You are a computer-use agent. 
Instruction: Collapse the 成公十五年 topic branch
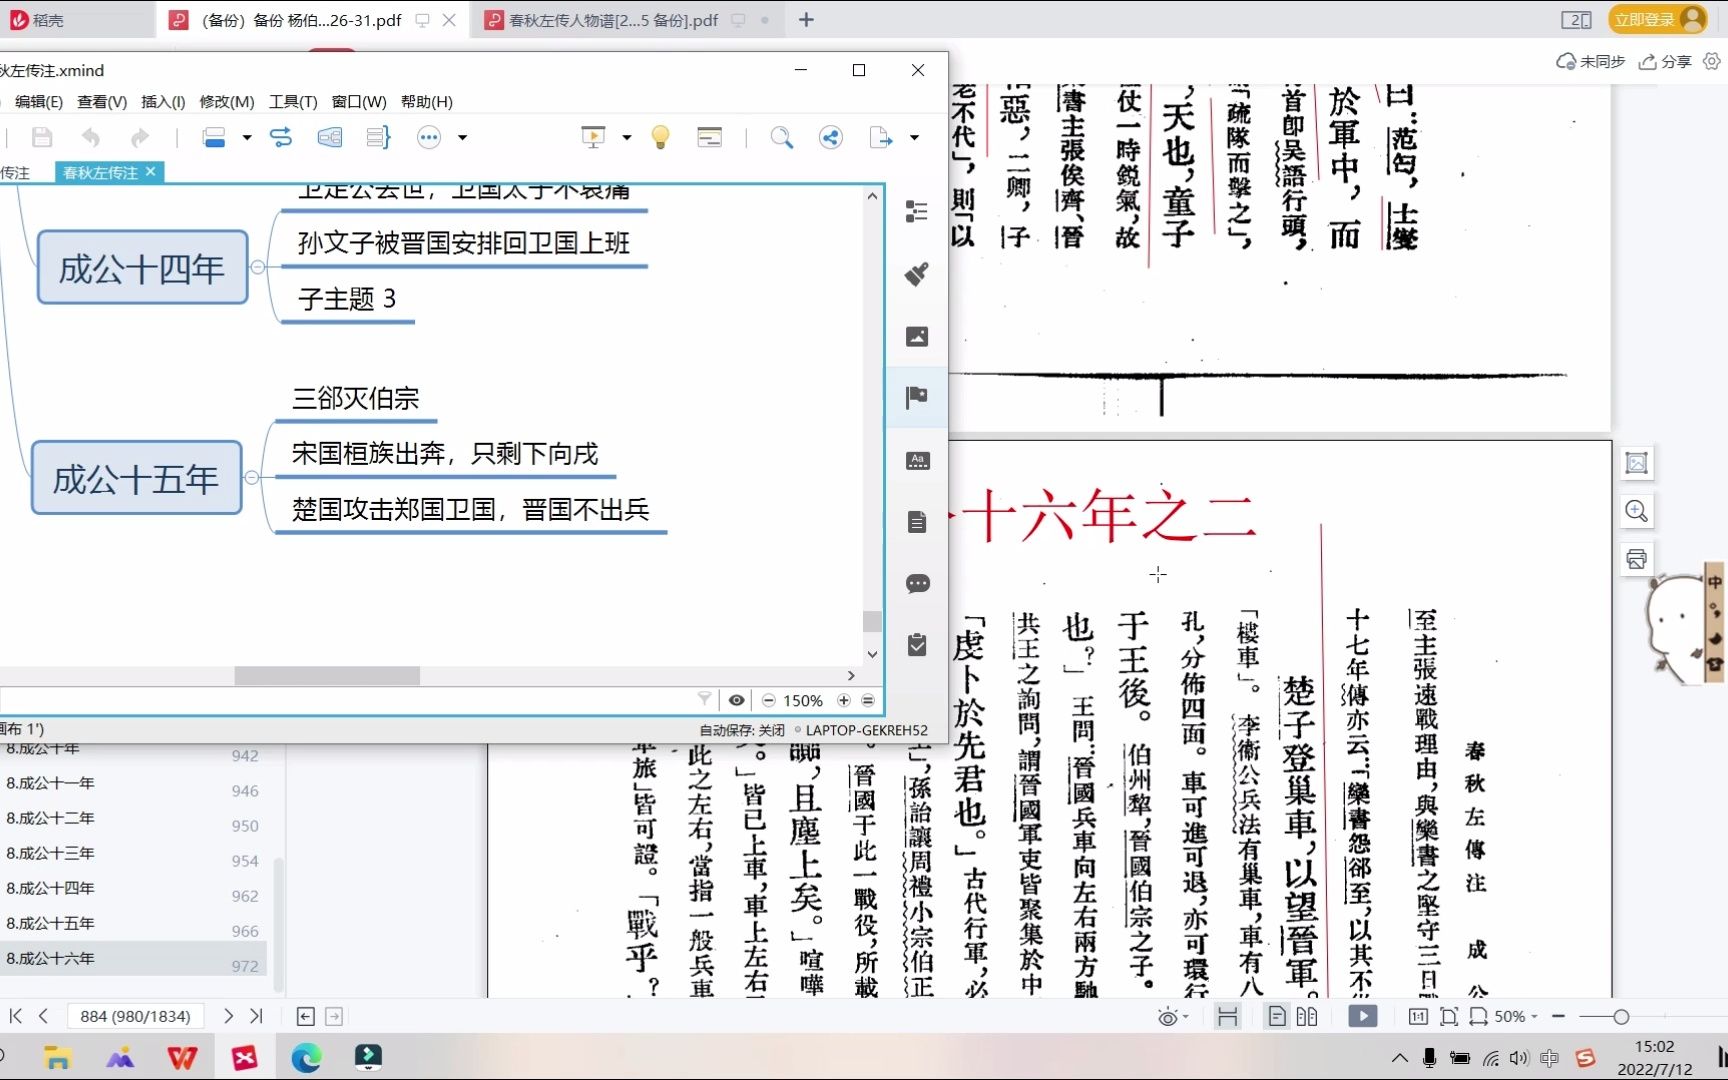(x=252, y=478)
